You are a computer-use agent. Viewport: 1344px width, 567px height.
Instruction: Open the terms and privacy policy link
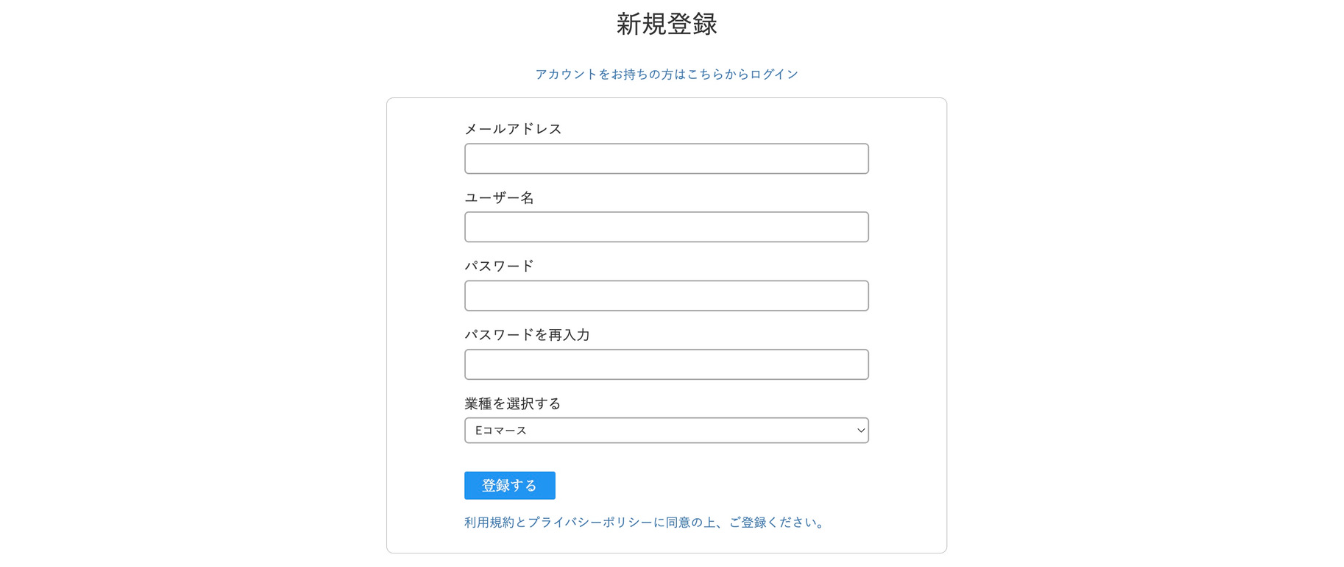coord(646,522)
